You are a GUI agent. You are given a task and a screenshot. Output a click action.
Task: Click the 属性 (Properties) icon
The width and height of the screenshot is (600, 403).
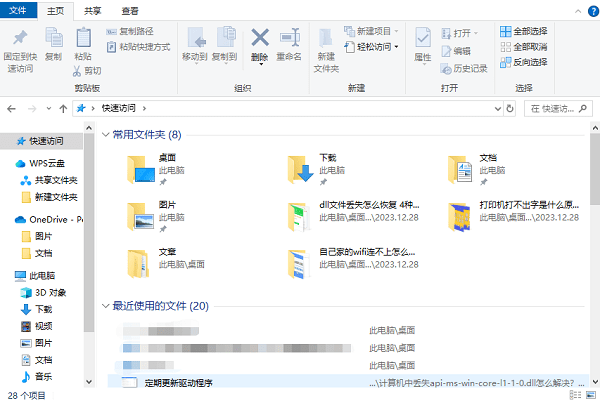coord(423,38)
